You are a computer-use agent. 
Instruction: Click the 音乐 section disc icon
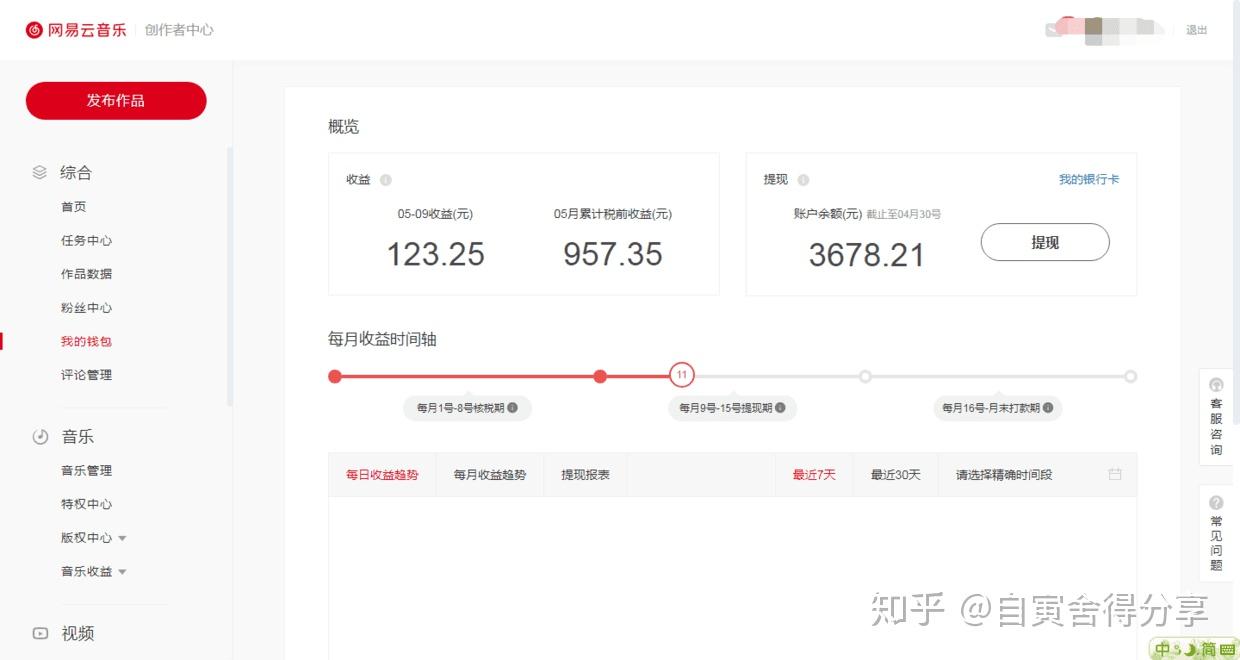point(40,437)
